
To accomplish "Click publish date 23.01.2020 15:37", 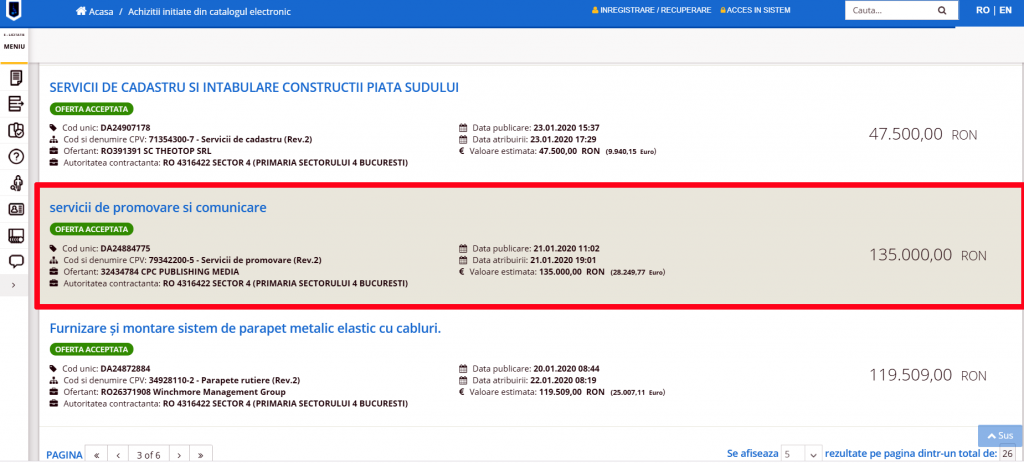I will 566,128.
